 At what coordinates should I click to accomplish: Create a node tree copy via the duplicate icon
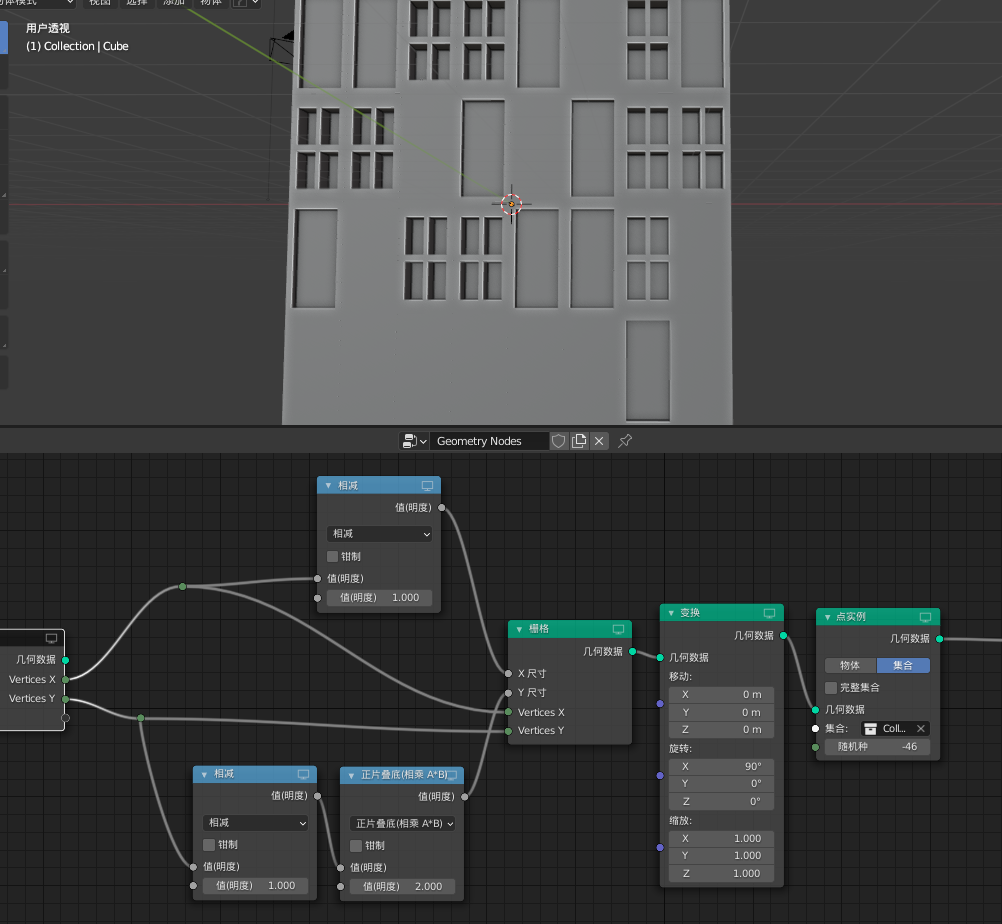click(x=580, y=440)
